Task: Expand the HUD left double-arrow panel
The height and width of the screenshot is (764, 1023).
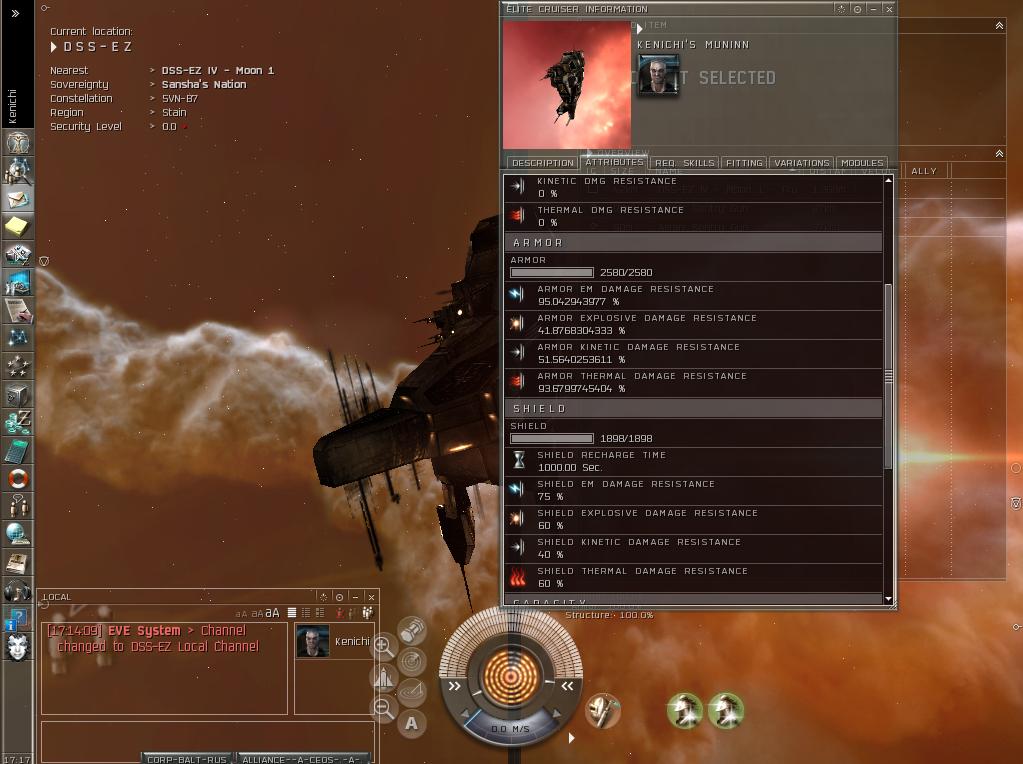Action: tap(454, 686)
